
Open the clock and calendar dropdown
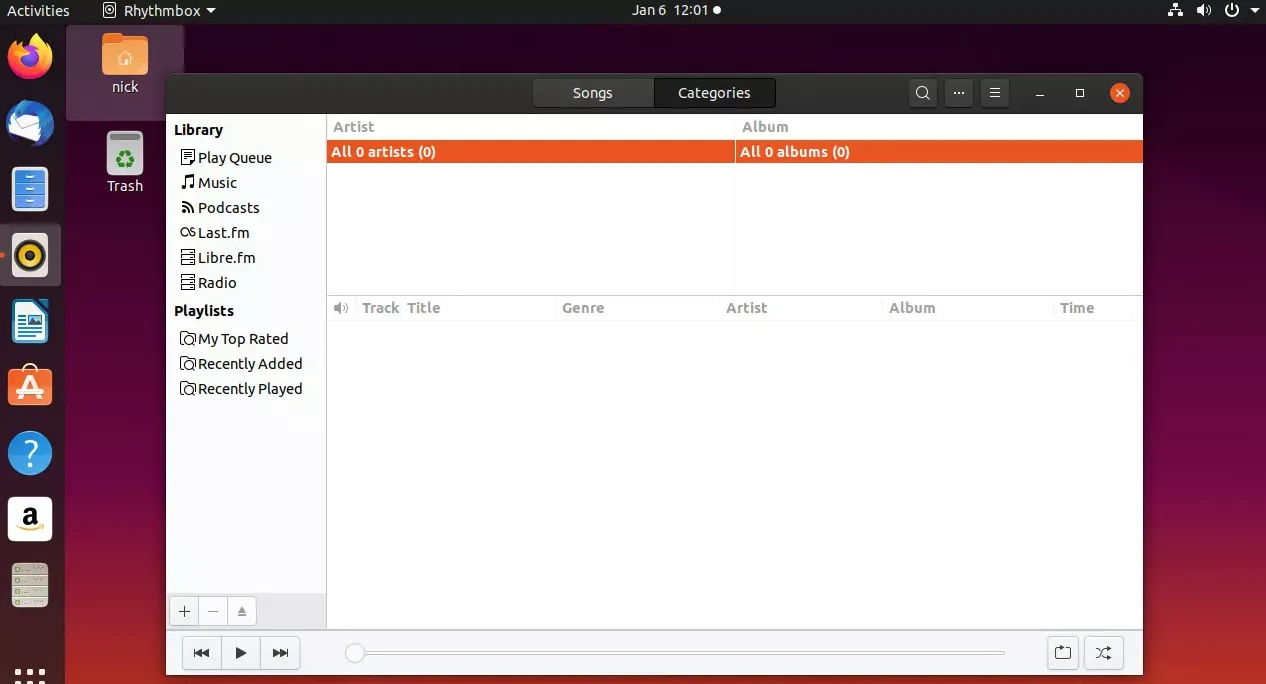(x=675, y=10)
